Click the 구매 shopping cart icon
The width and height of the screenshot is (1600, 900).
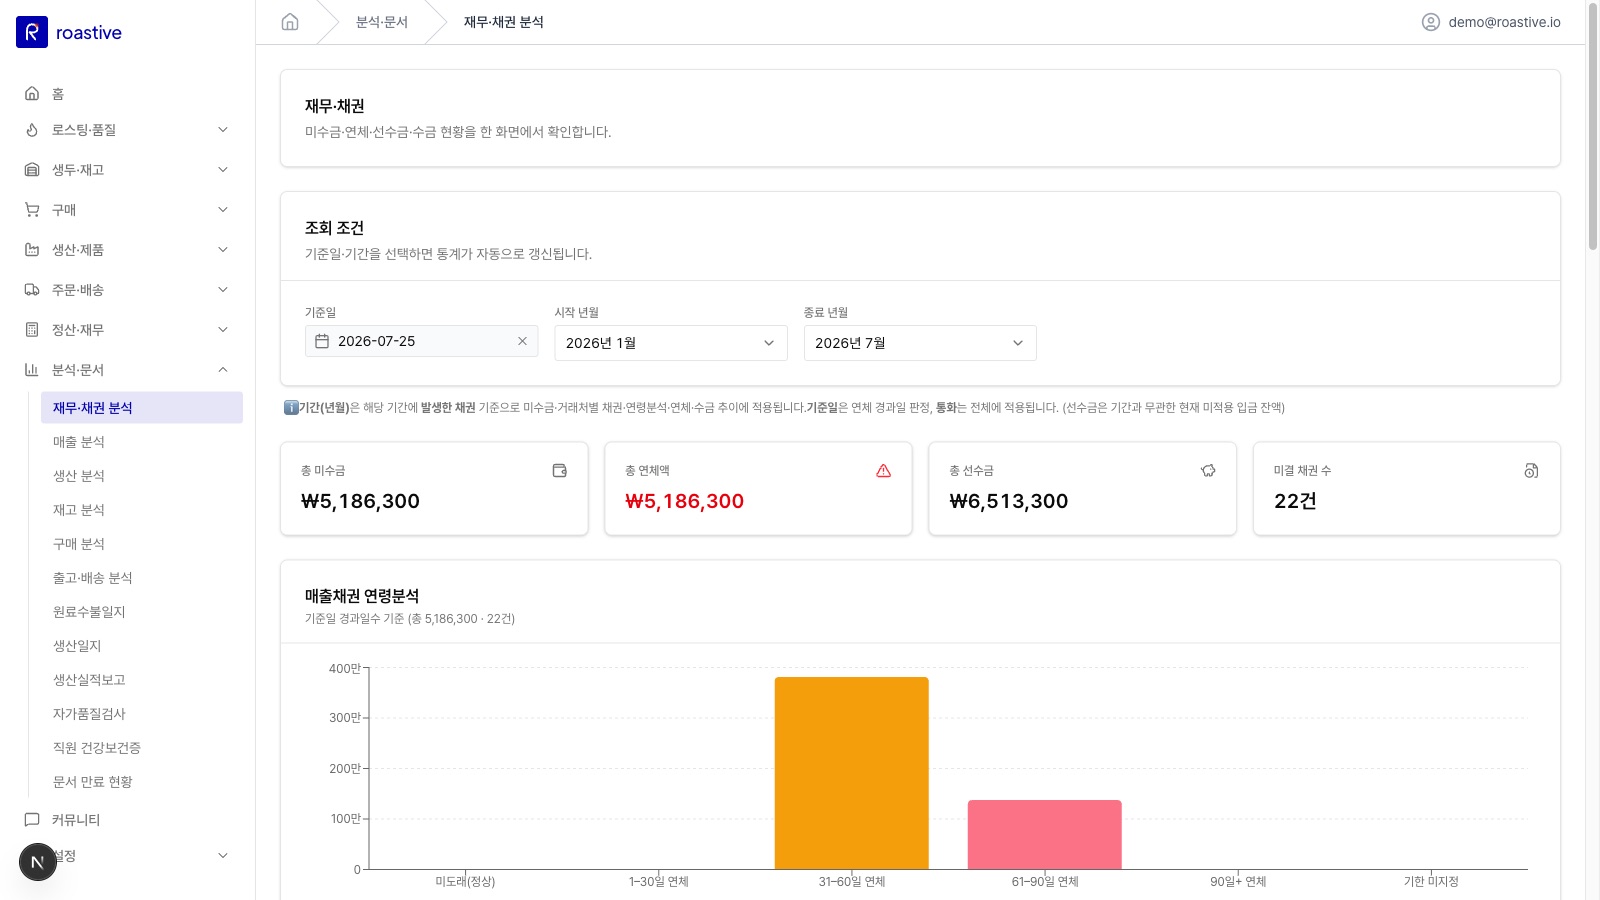tap(32, 210)
